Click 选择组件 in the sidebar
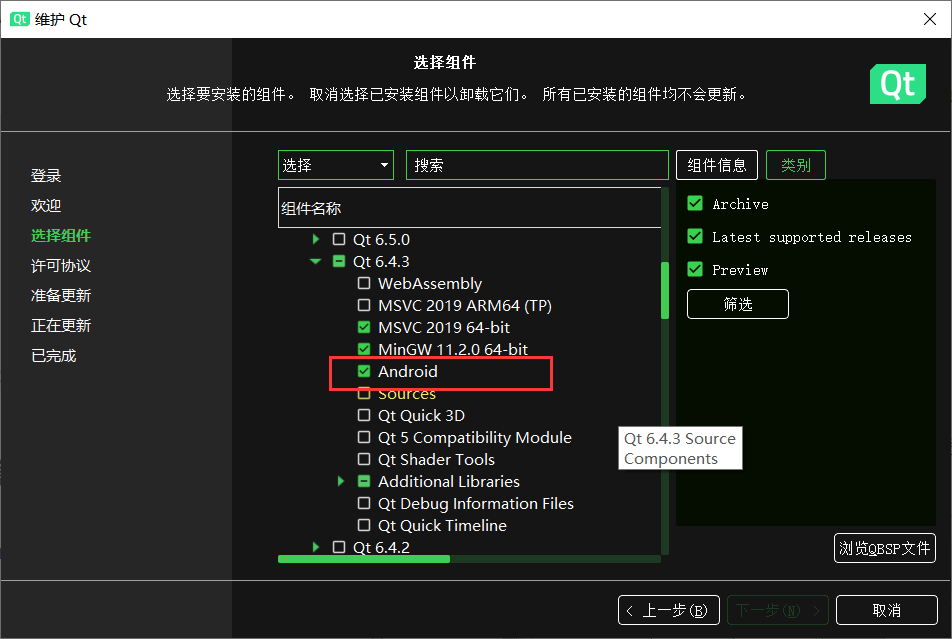Viewport: 952px width, 639px height. pos(61,236)
